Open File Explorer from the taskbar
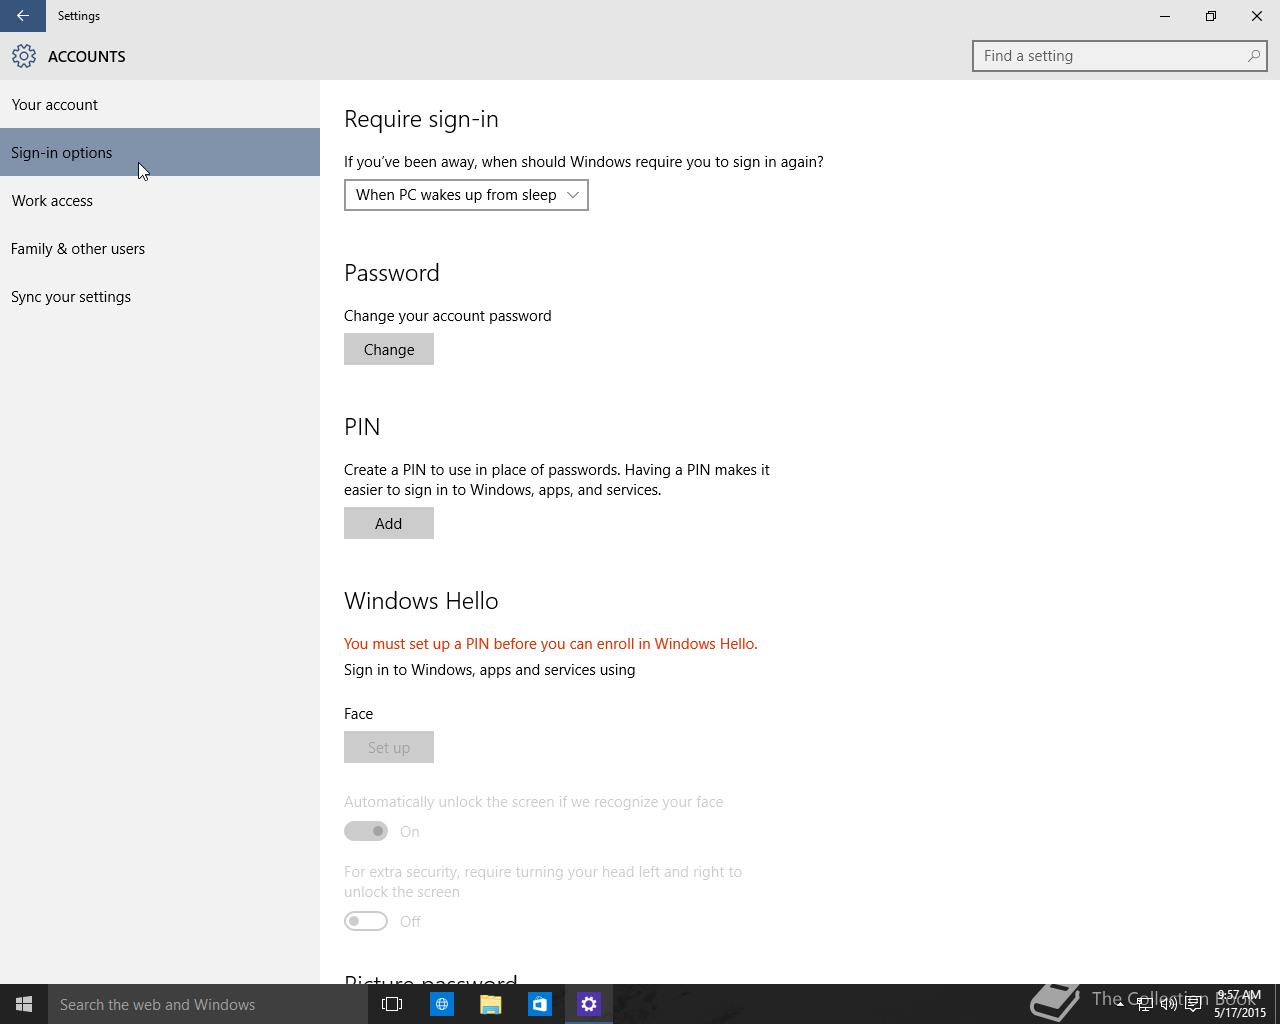This screenshot has width=1280, height=1024. [490, 1004]
